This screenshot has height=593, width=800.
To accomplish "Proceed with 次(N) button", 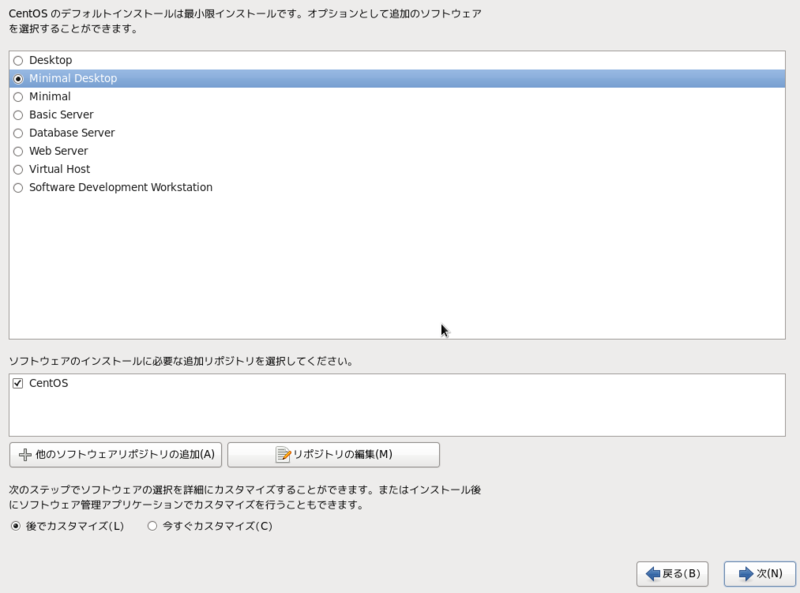I will pos(760,574).
